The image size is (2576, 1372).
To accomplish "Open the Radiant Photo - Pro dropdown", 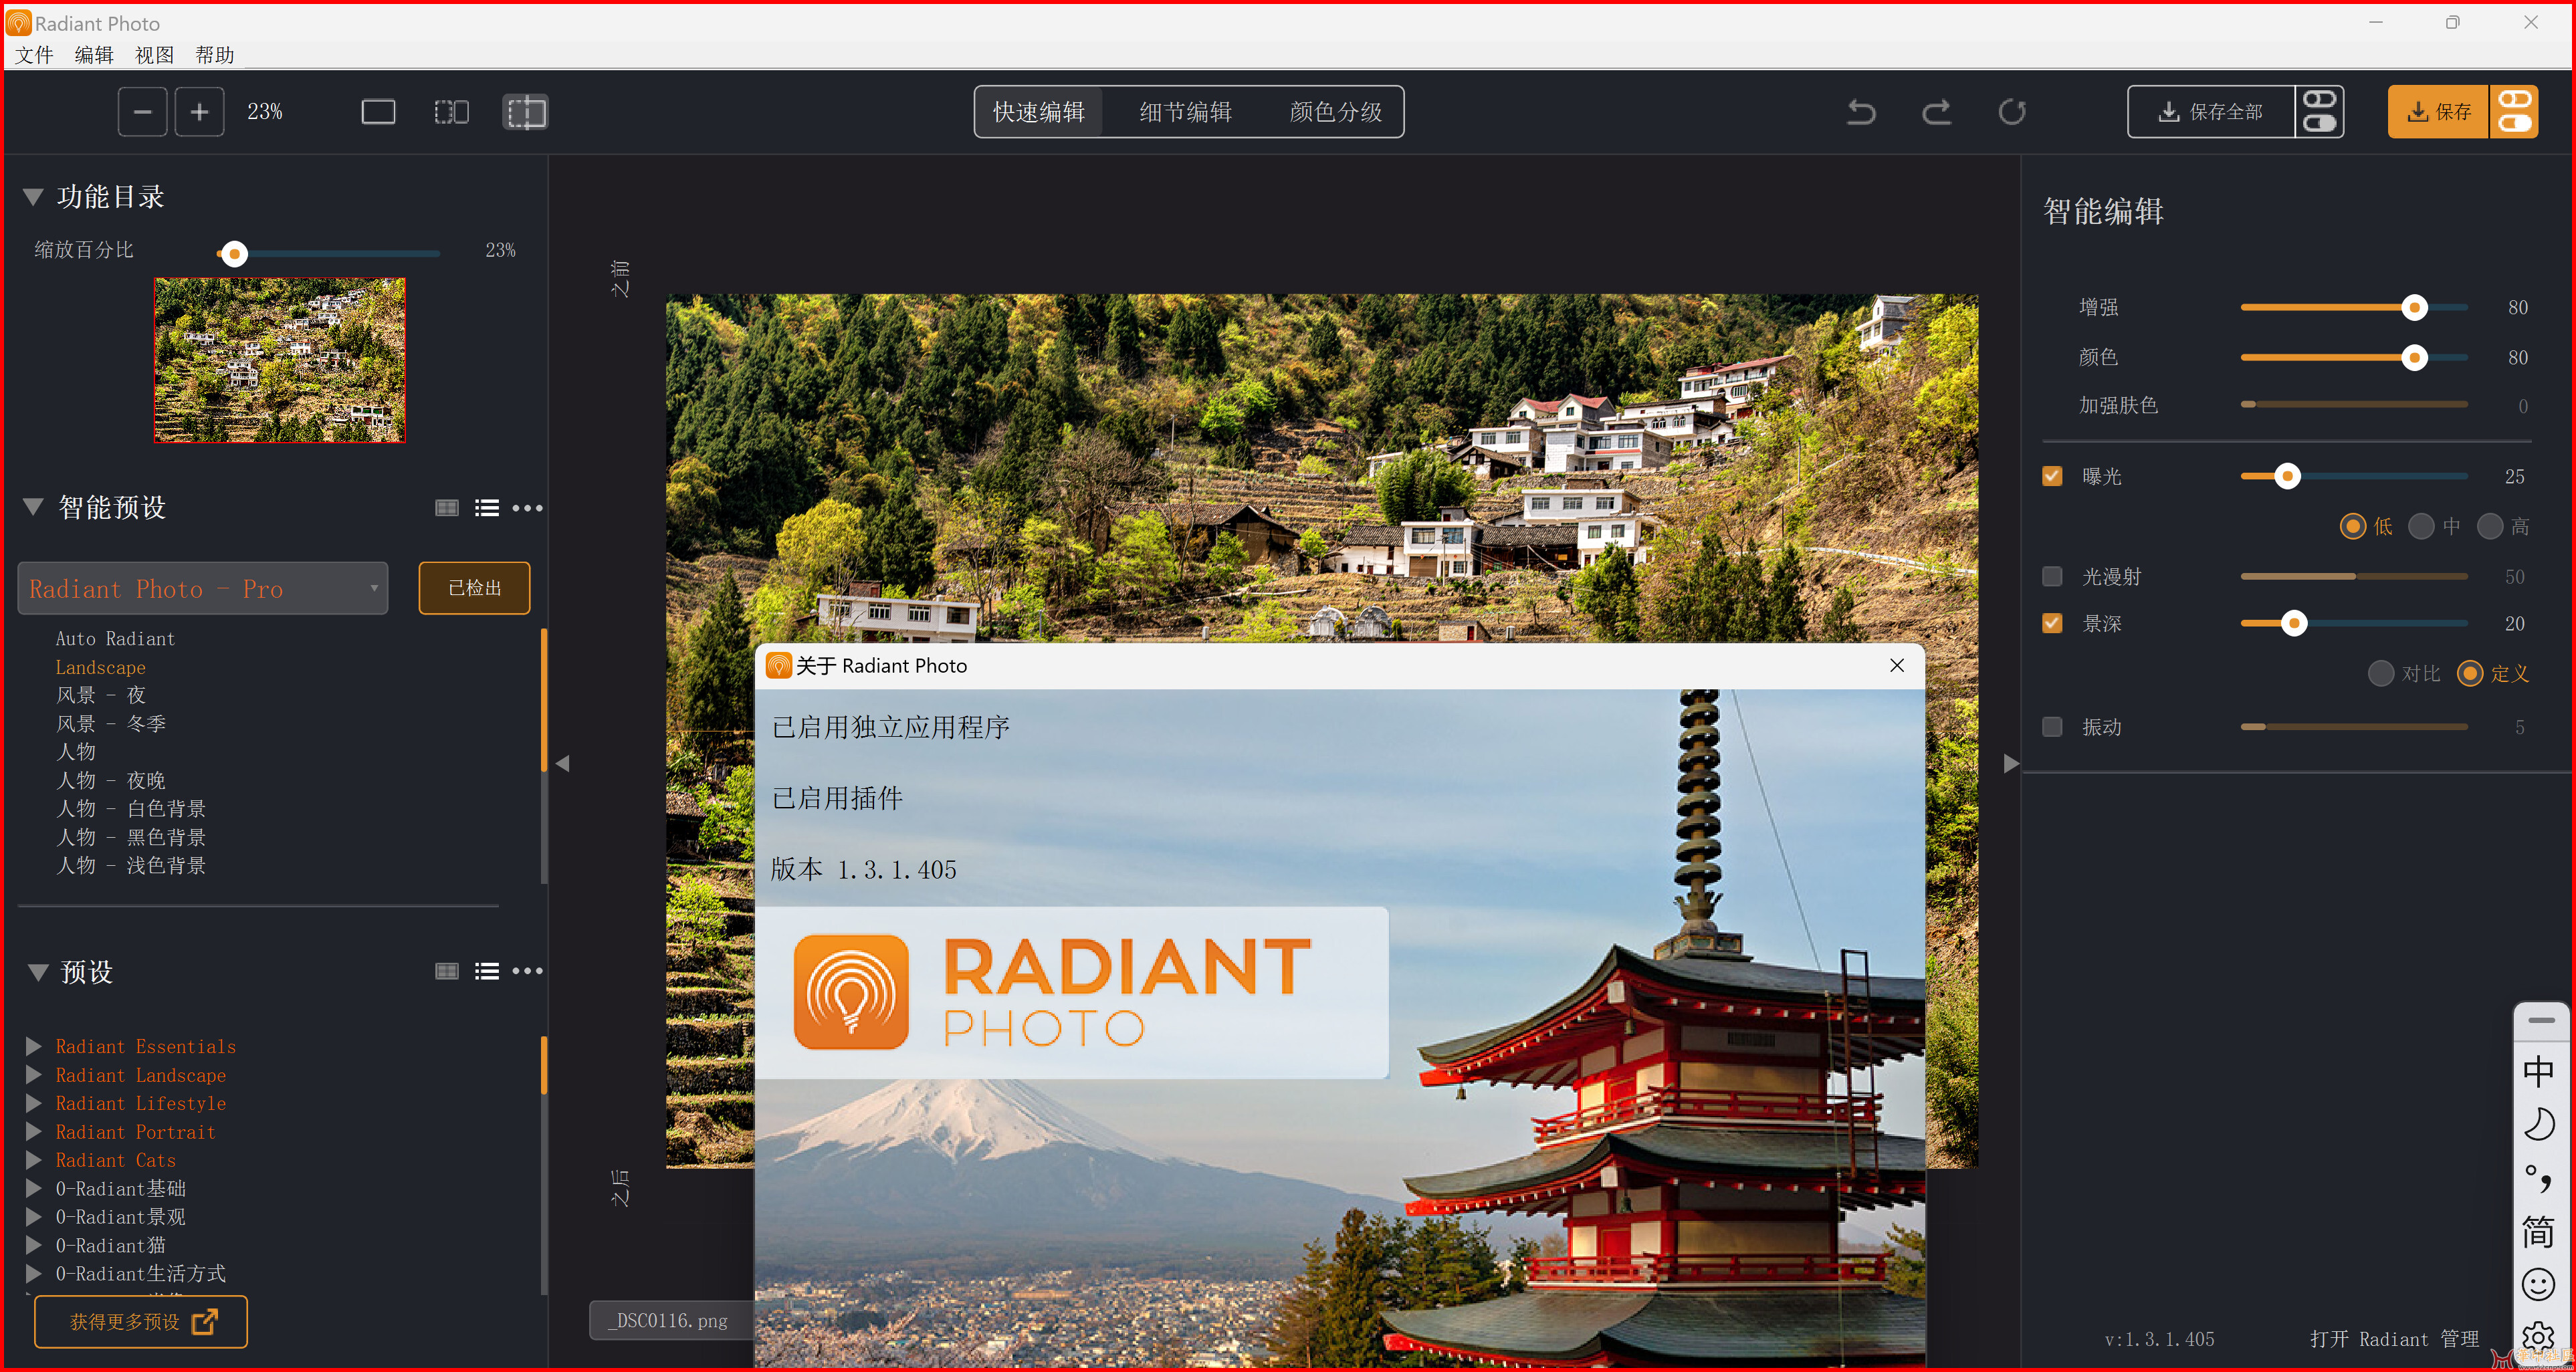I will point(203,588).
